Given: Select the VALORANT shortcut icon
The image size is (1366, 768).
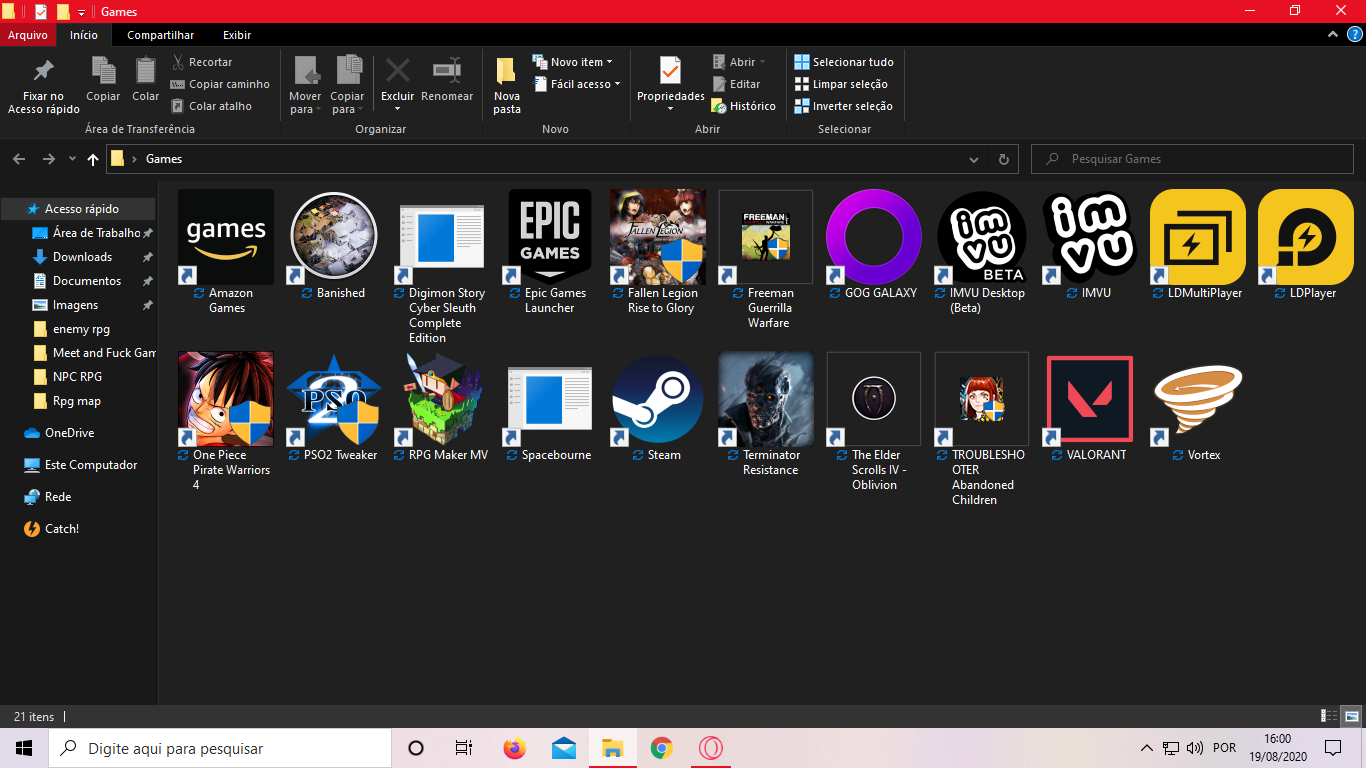Looking at the screenshot, I should [1090, 399].
